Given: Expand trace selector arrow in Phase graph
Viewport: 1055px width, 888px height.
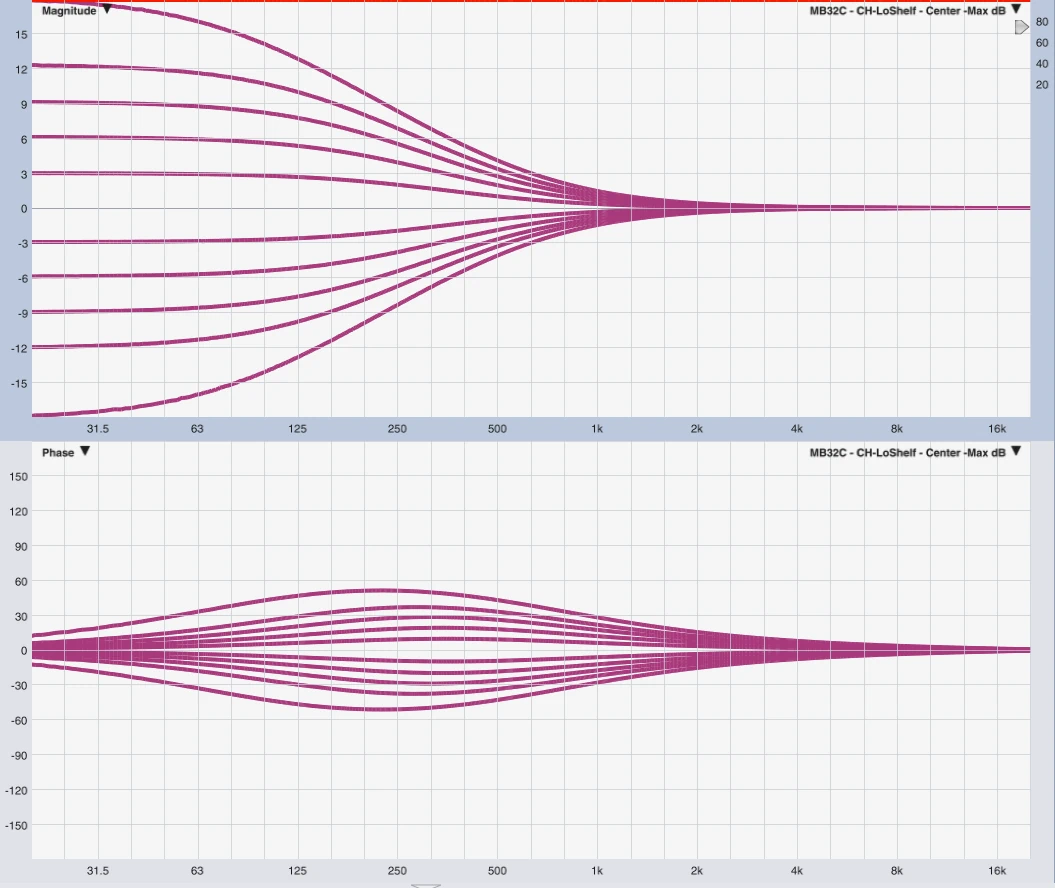Looking at the screenshot, I should pos(1016,452).
